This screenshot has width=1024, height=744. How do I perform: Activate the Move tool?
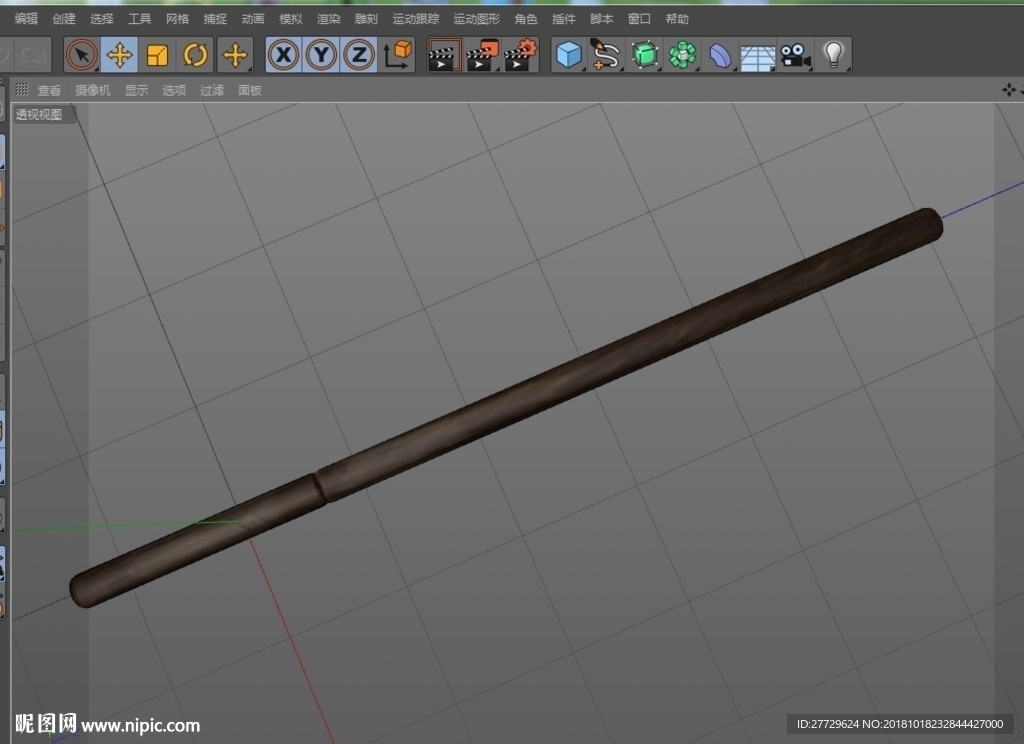click(x=120, y=55)
